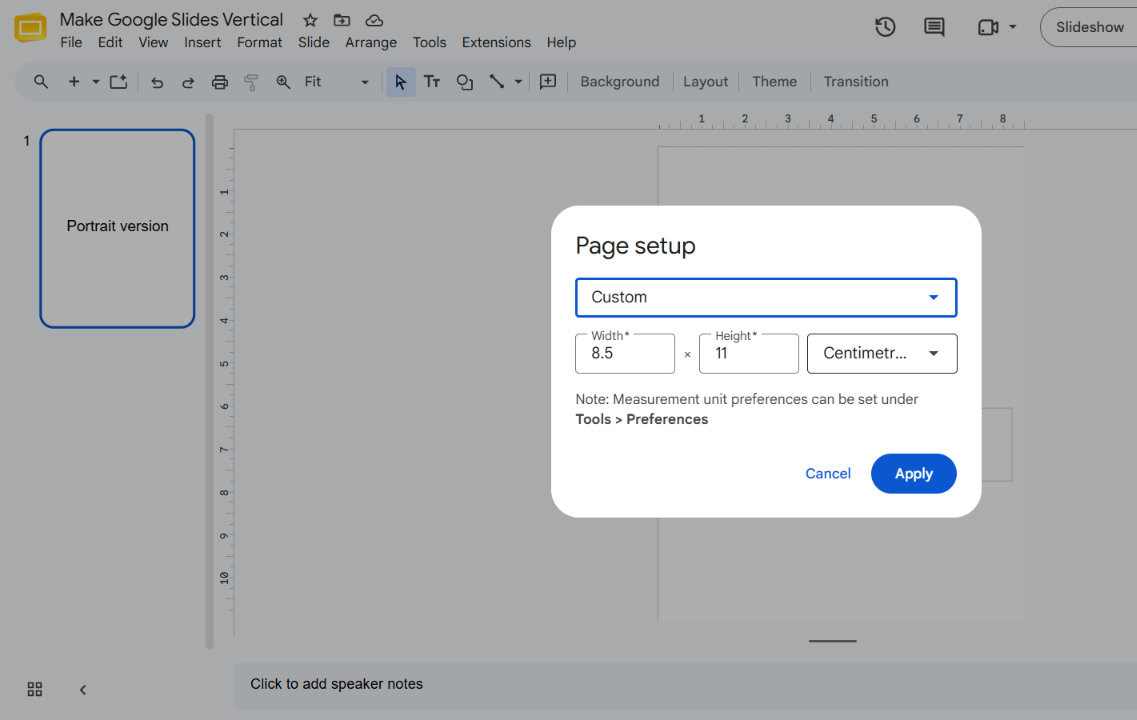Check the cloud save status icon
1137x720 pixels.
click(374, 20)
